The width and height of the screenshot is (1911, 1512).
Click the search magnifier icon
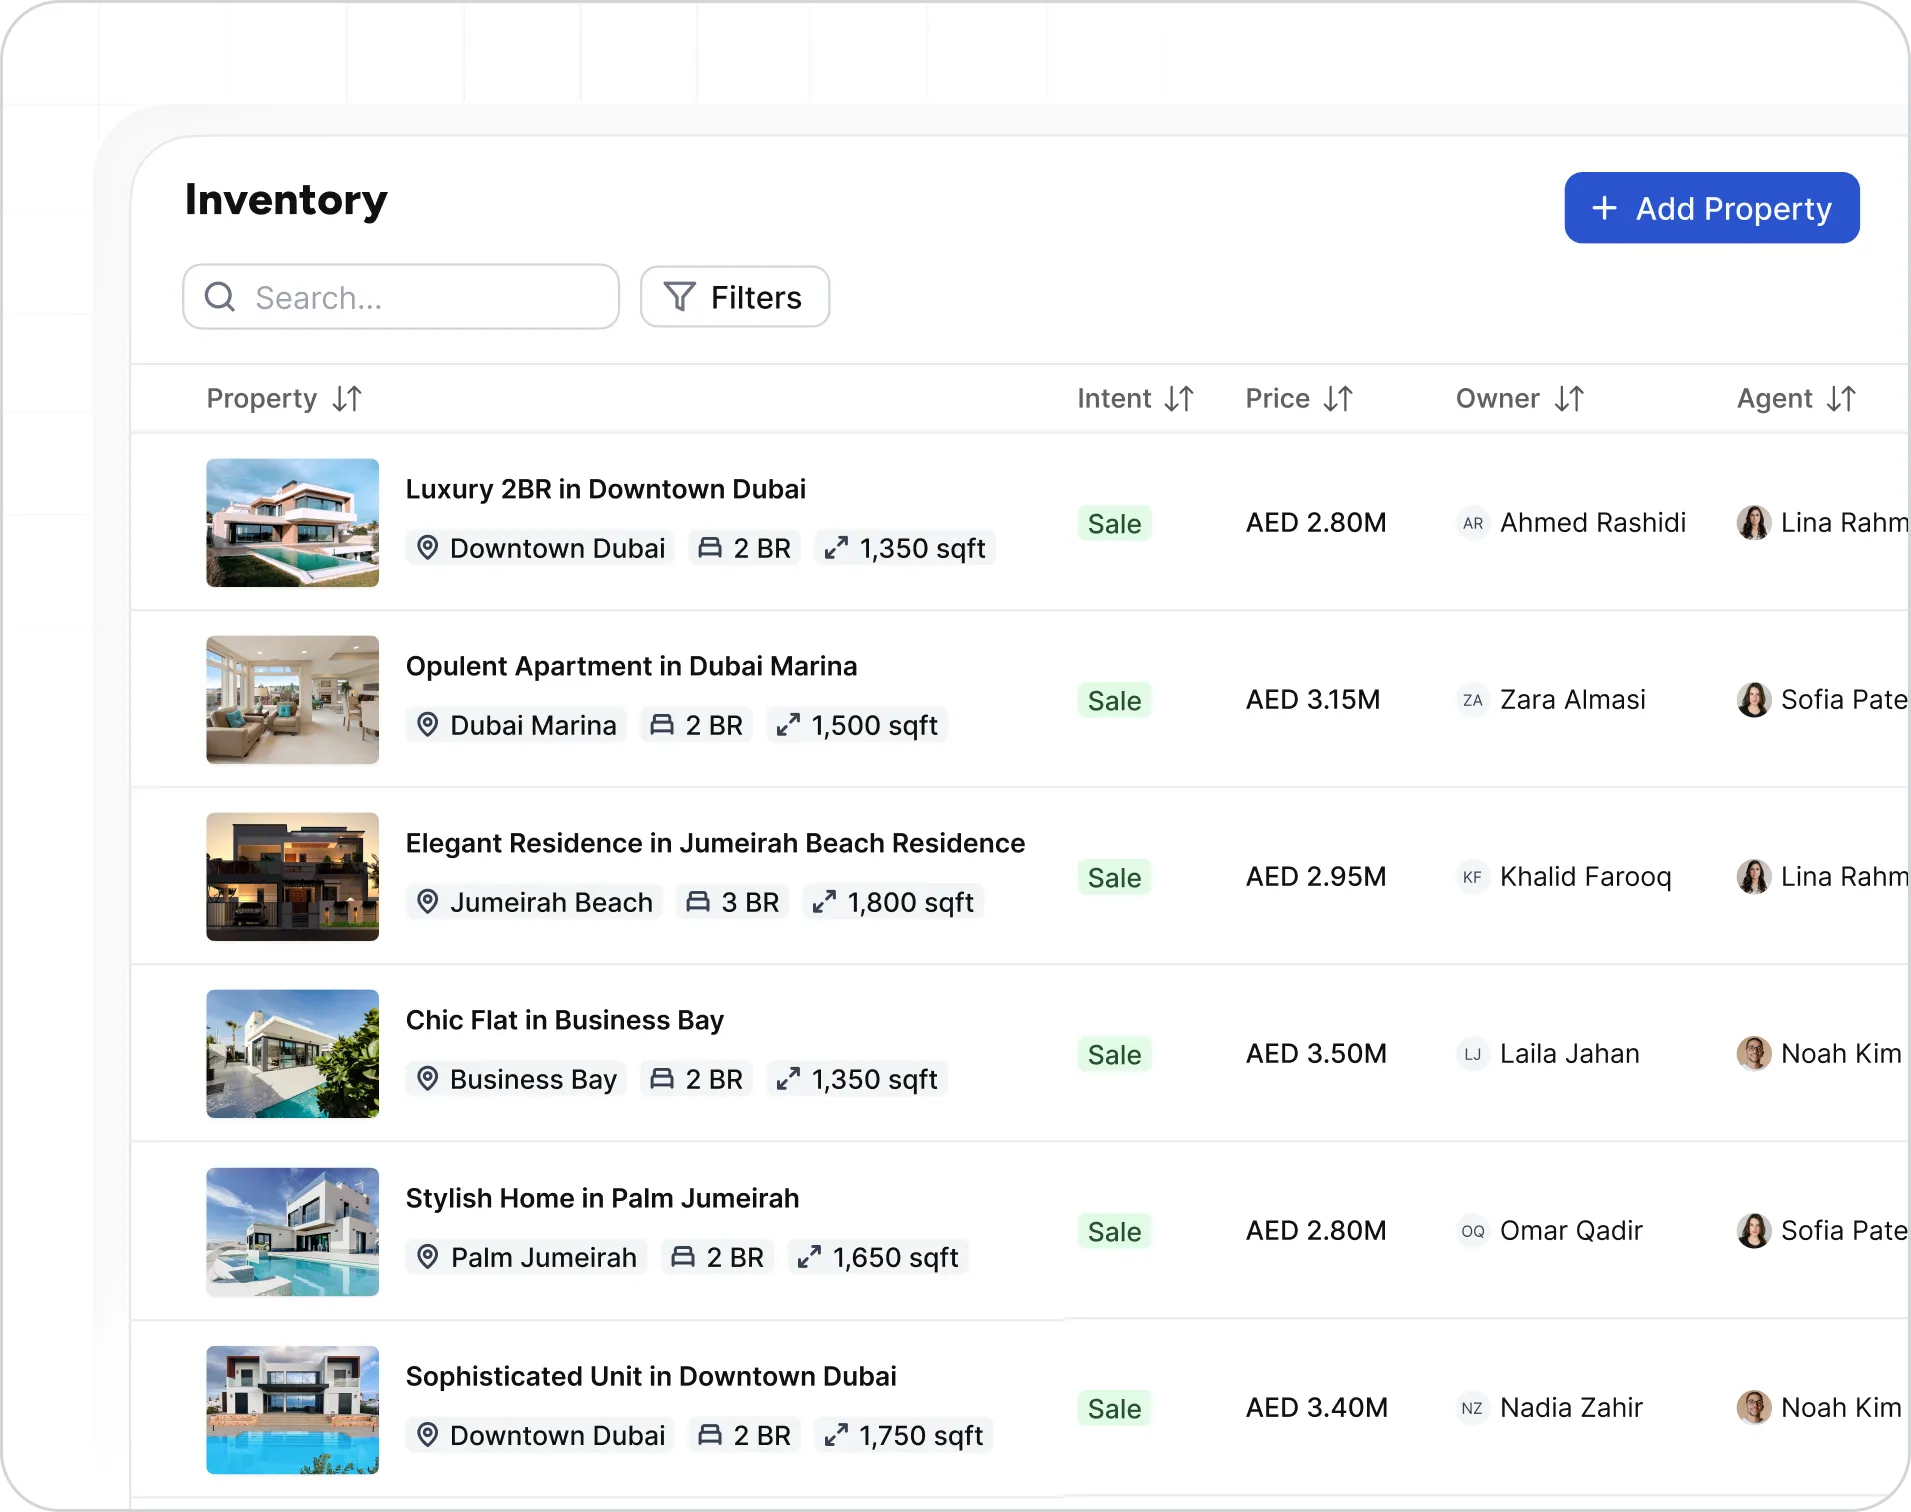tap(220, 297)
